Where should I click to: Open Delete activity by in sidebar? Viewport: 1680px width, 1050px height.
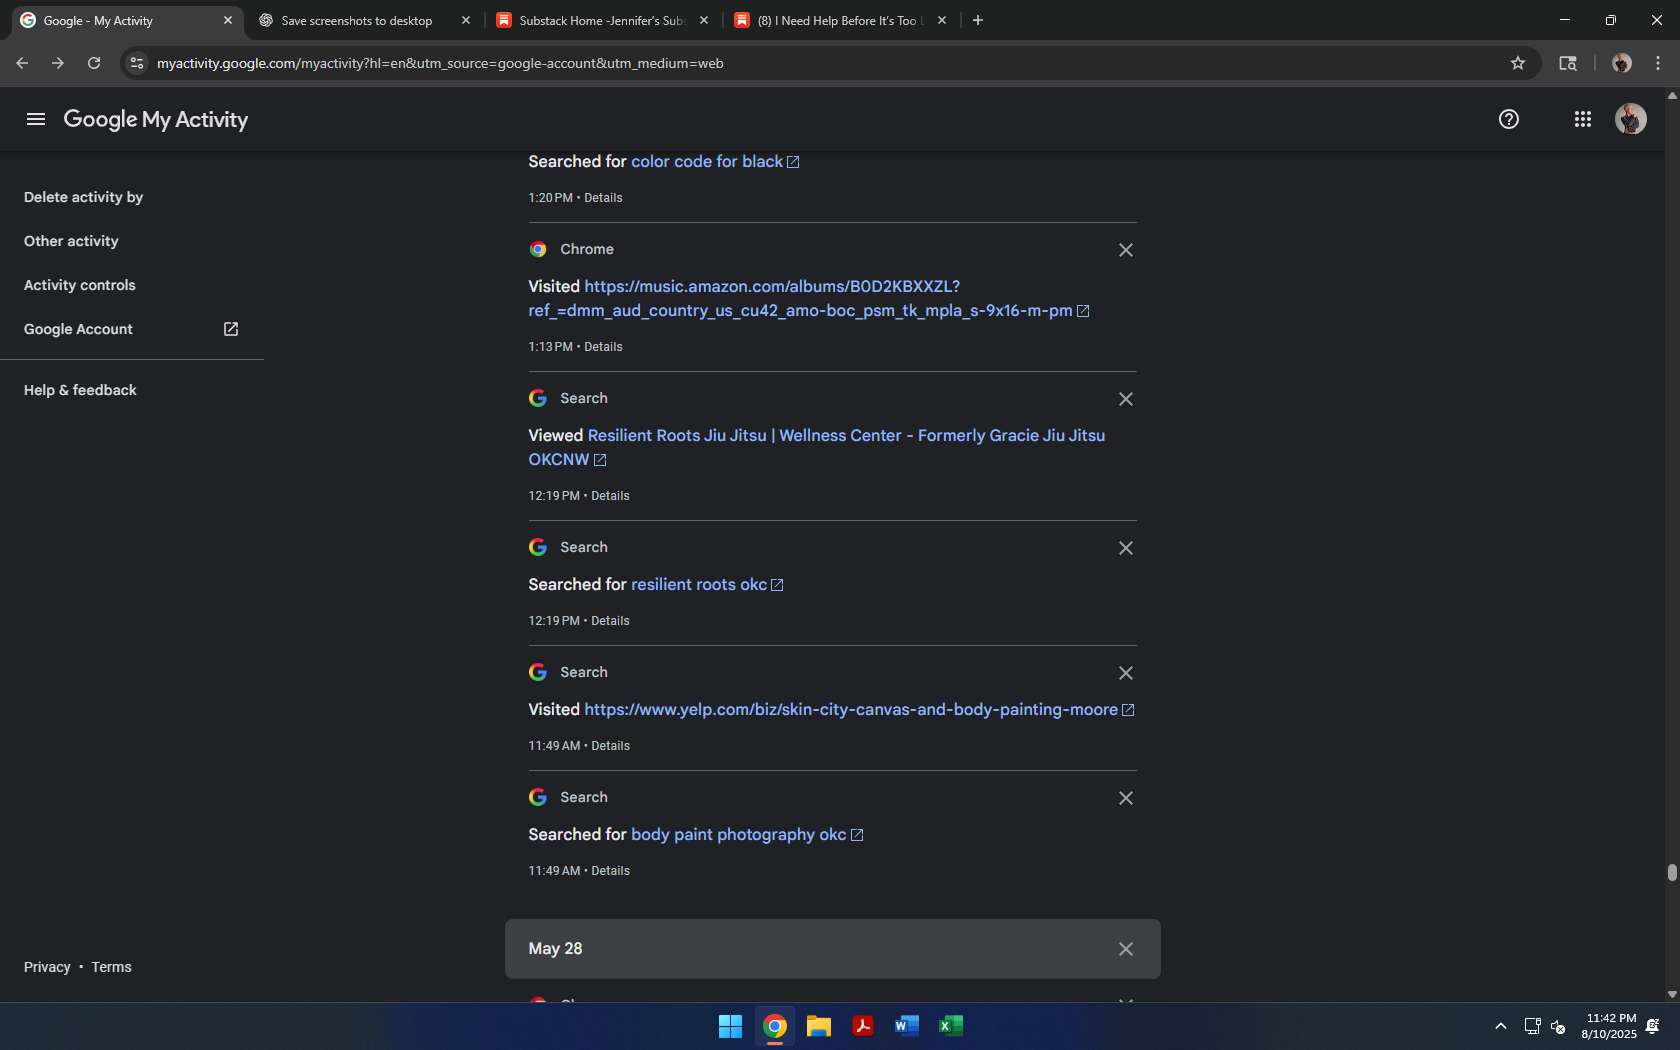84,197
